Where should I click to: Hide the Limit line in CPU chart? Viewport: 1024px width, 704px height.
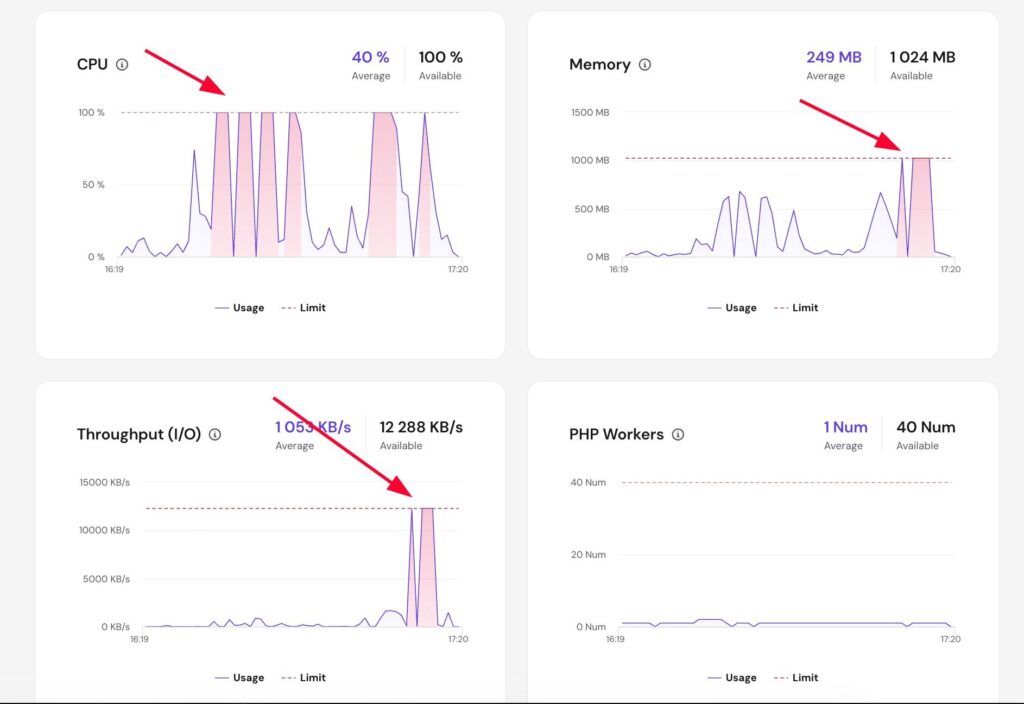304,308
